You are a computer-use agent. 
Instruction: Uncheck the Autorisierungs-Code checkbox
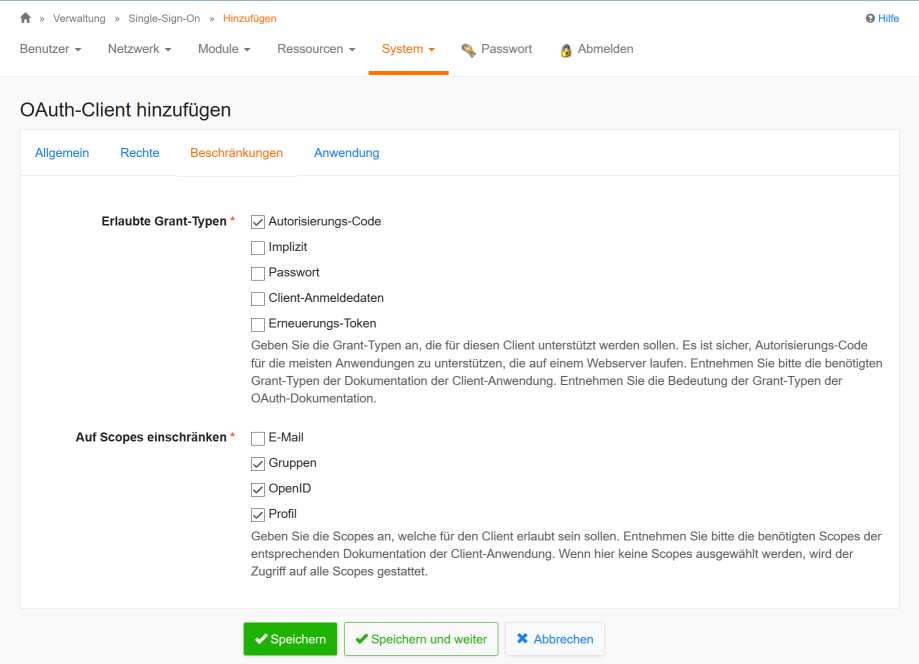(x=258, y=222)
